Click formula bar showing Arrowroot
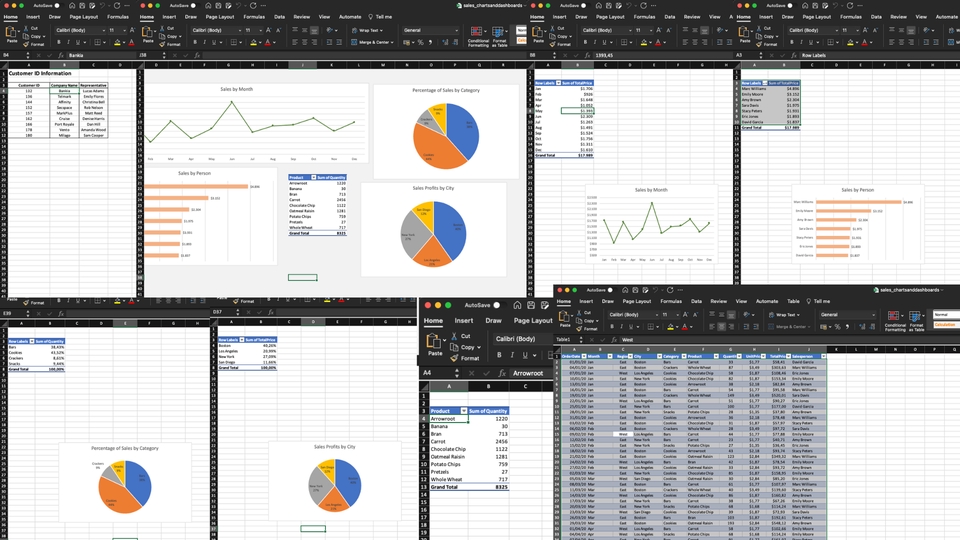 (529, 373)
